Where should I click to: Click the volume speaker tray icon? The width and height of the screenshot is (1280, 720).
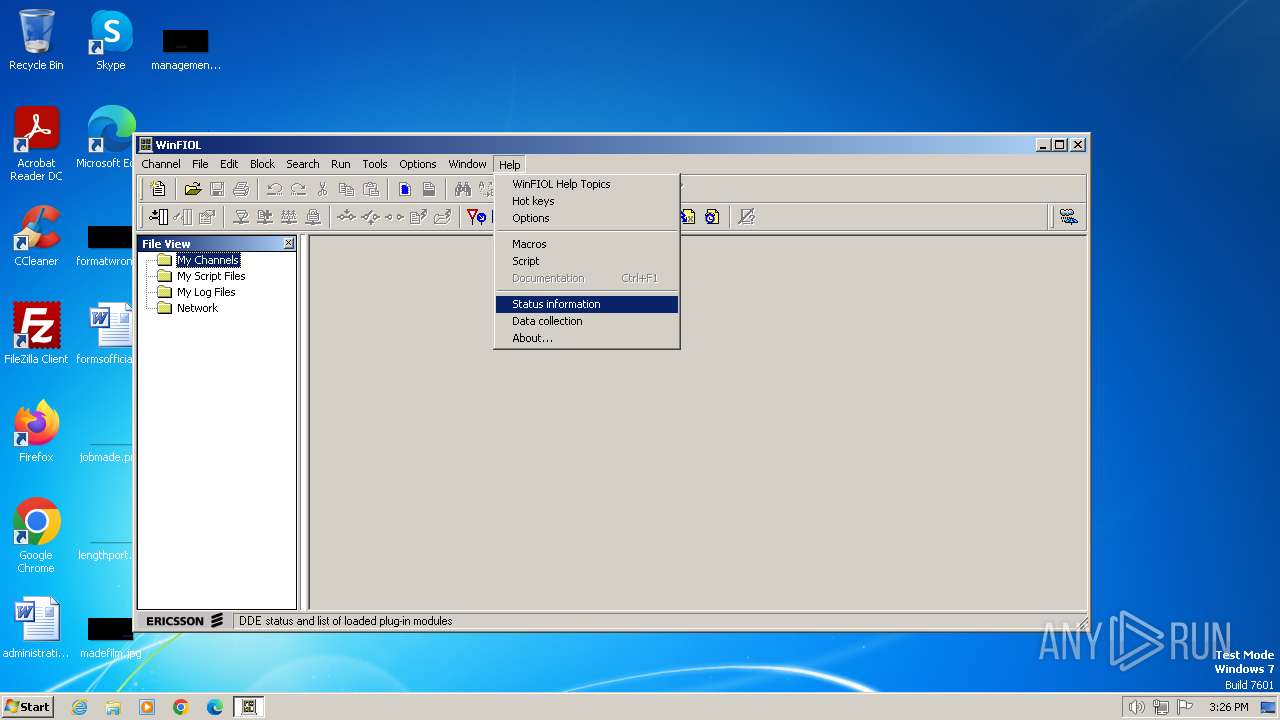(x=1136, y=707)
